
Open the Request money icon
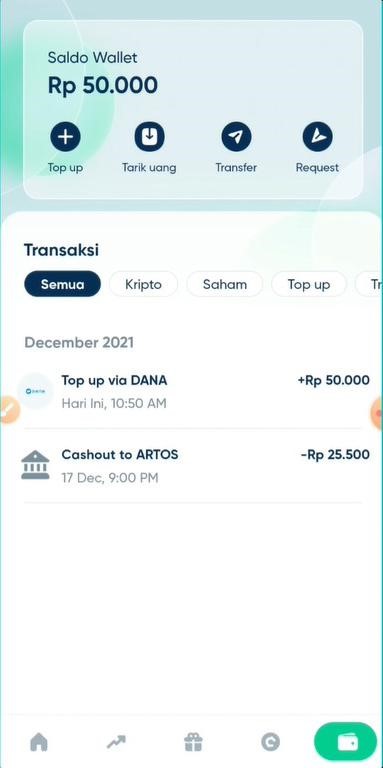(x=317, y=137)
